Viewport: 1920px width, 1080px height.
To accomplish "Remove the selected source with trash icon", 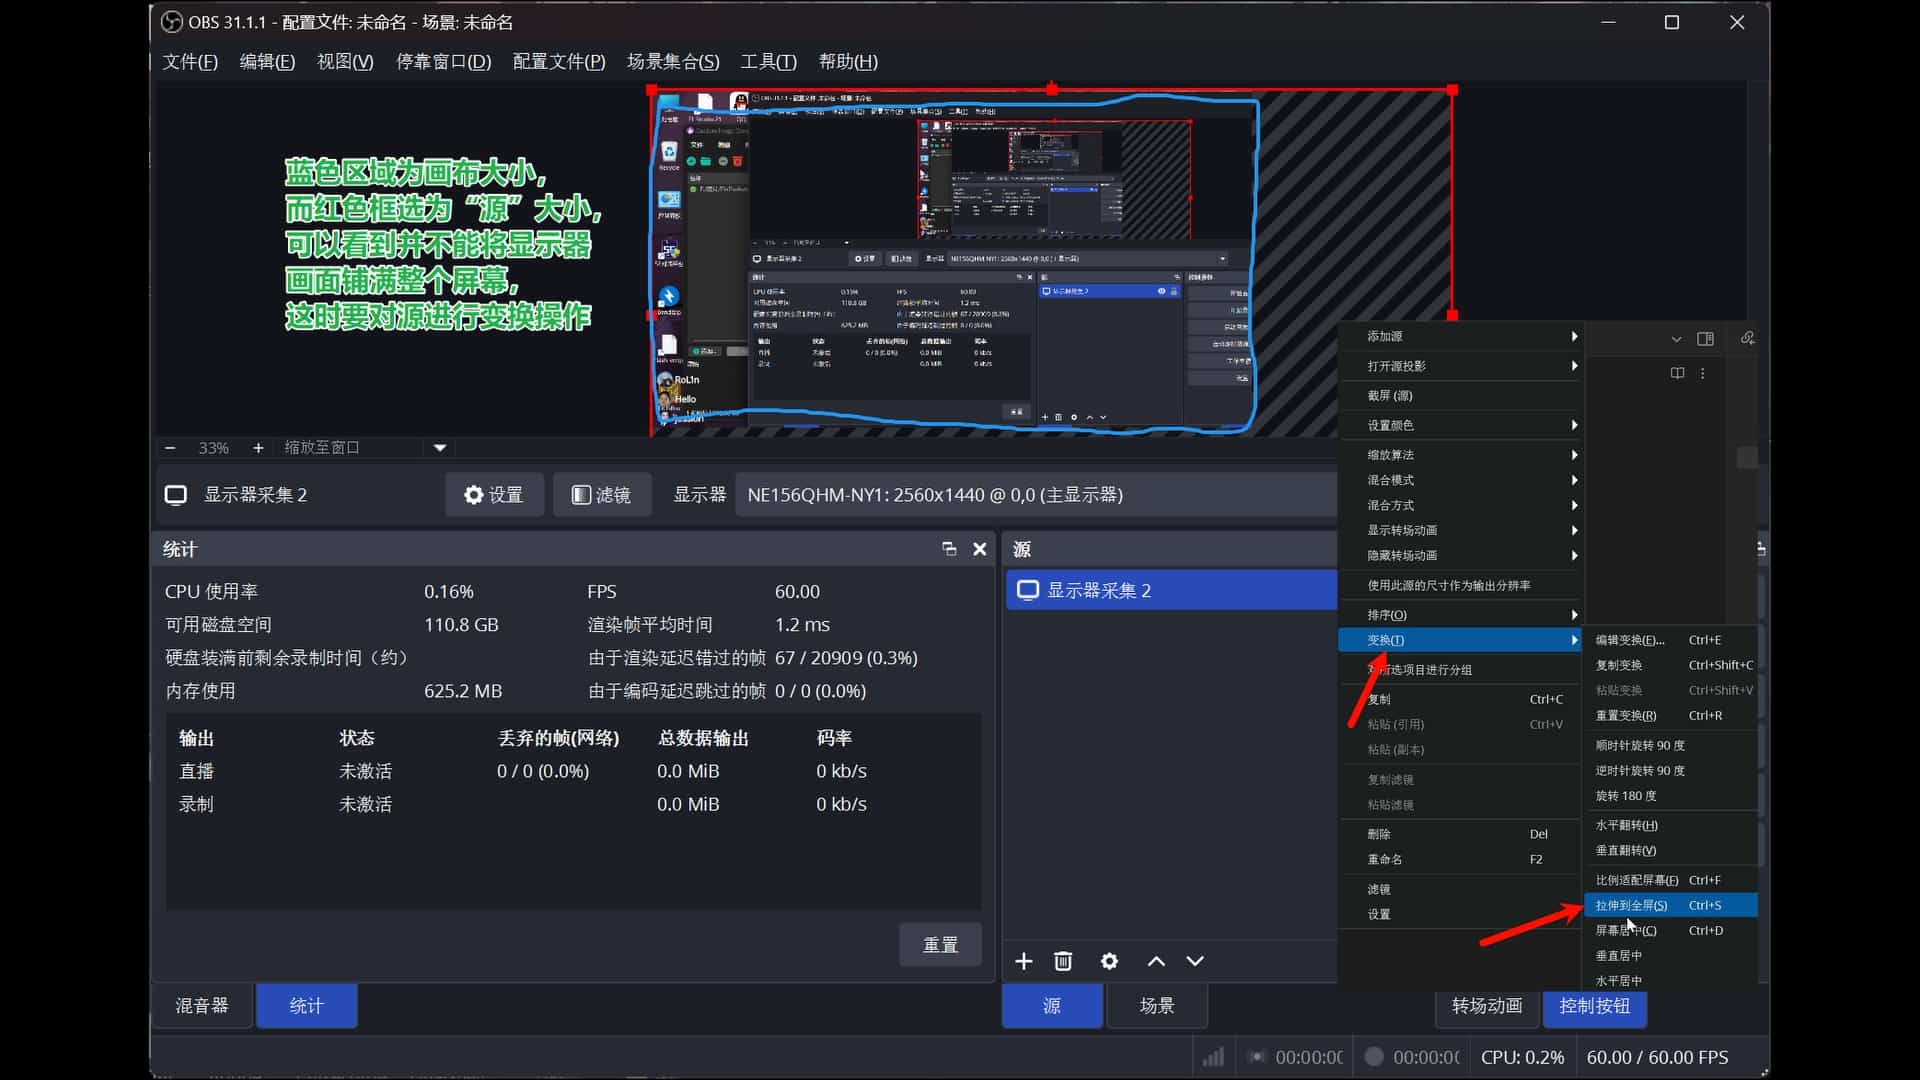I will coord(1063,961).
